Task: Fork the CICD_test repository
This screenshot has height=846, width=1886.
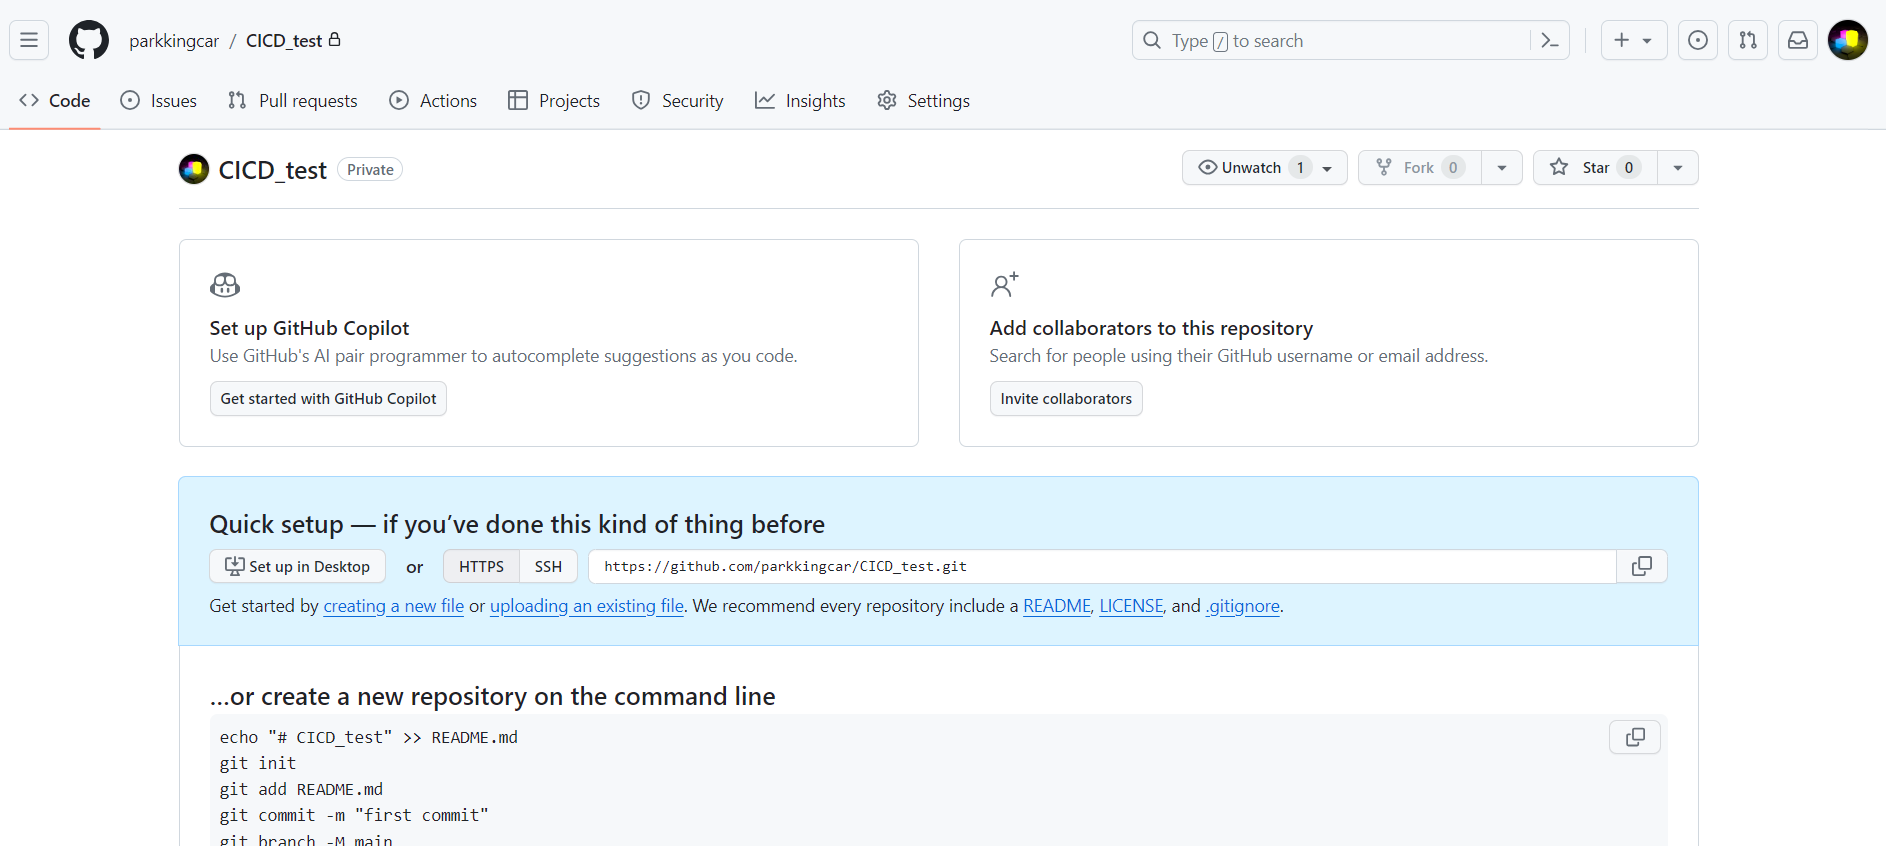Action: pyautogui.click(x=1420, y=168)
